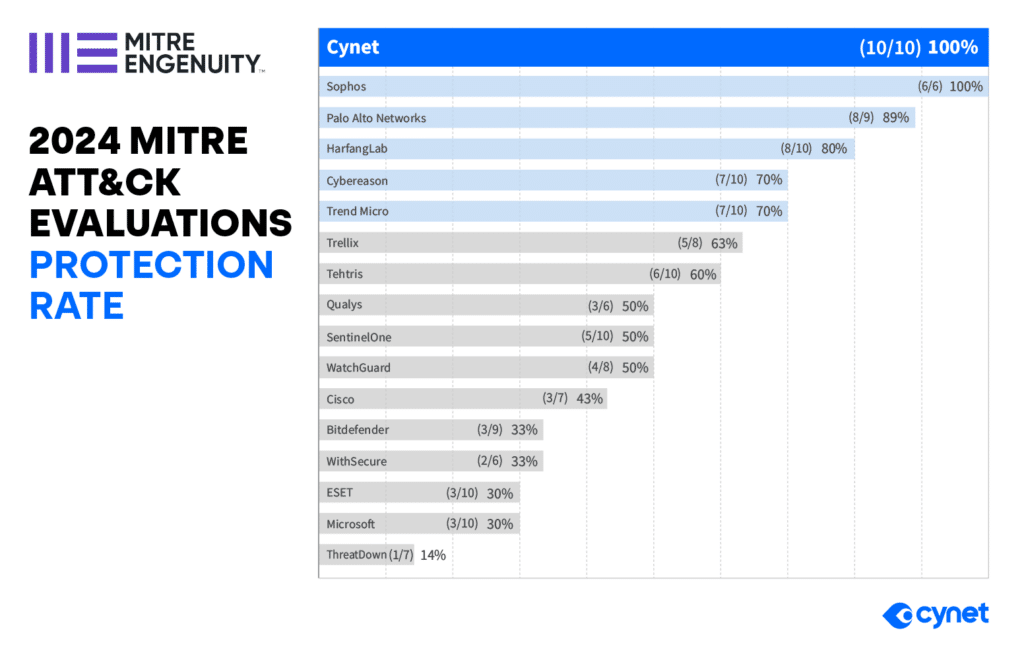Viewport: 1024px width, 647px height.
Task: Click the HarfangLab 80% bar
Action: 586,149
